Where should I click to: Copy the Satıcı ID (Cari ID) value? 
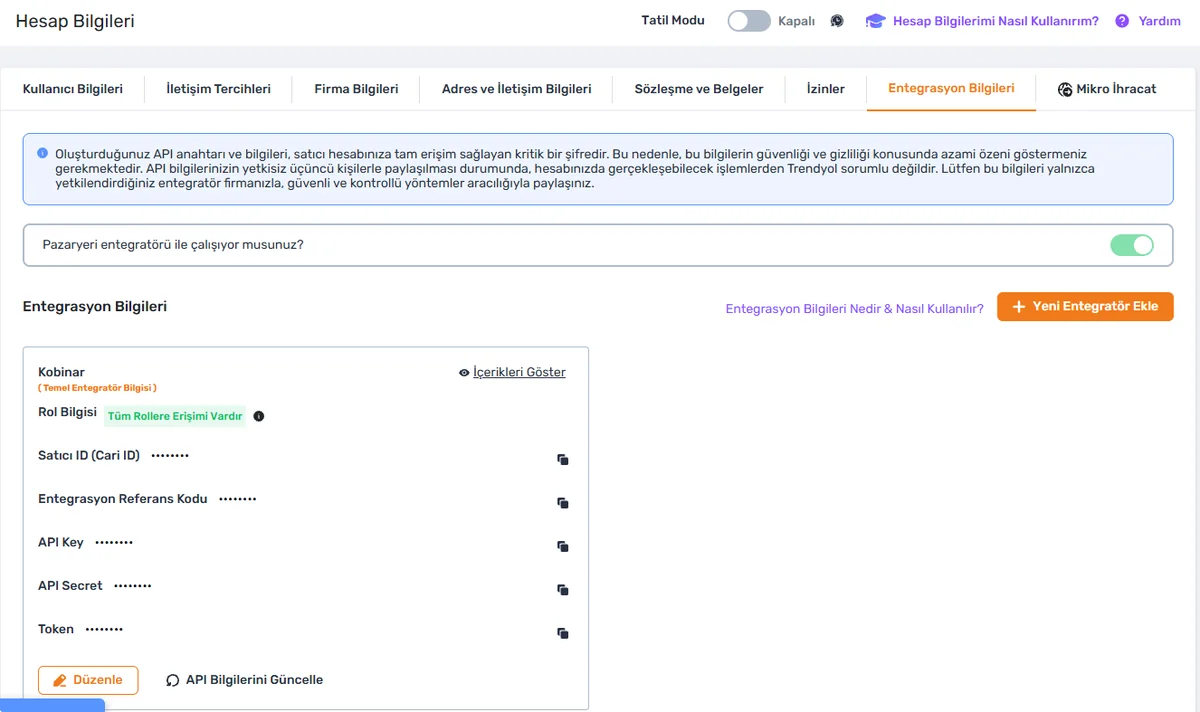[x=563, y=460]
